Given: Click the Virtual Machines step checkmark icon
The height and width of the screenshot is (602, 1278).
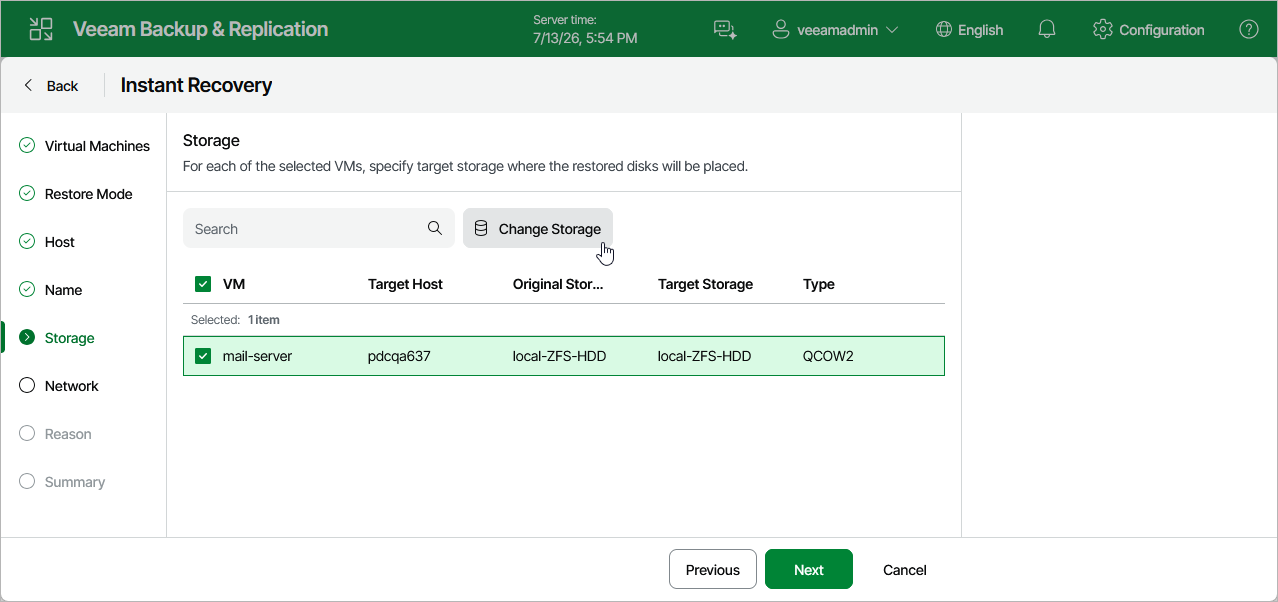Looking at the screenshot, I should point(27,146).
